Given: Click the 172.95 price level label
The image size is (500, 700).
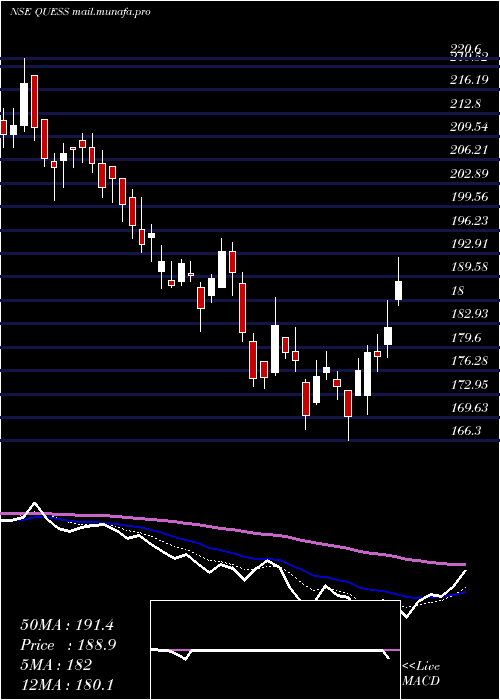Looking at the screenshot, I should coord(469,384).
